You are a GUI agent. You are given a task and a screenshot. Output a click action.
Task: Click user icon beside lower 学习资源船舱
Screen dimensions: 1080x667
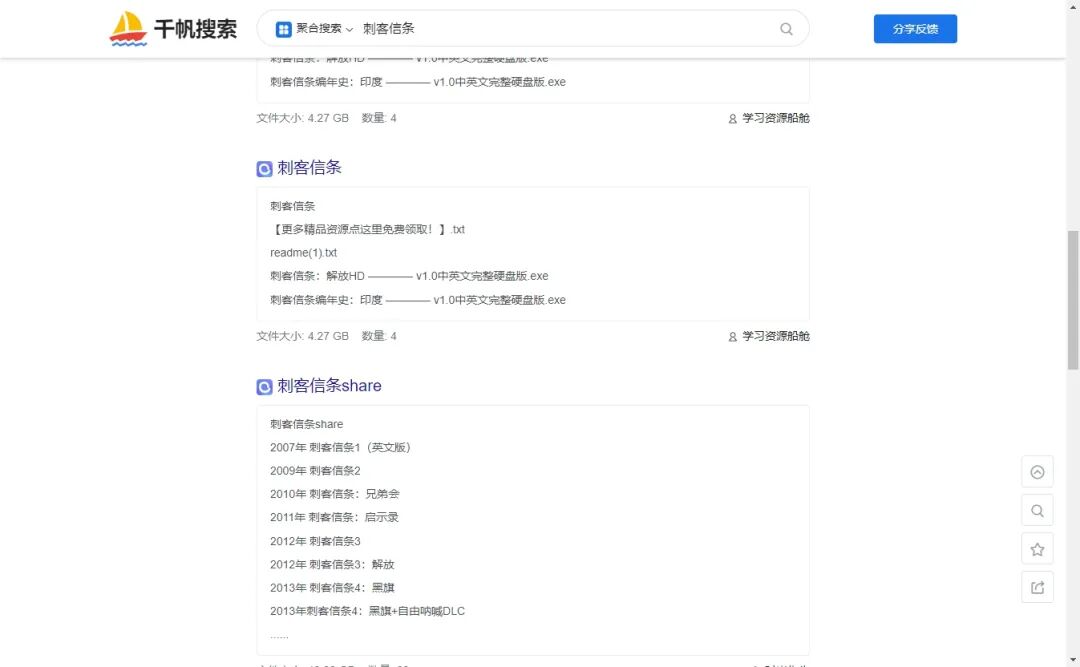(732, 337)
